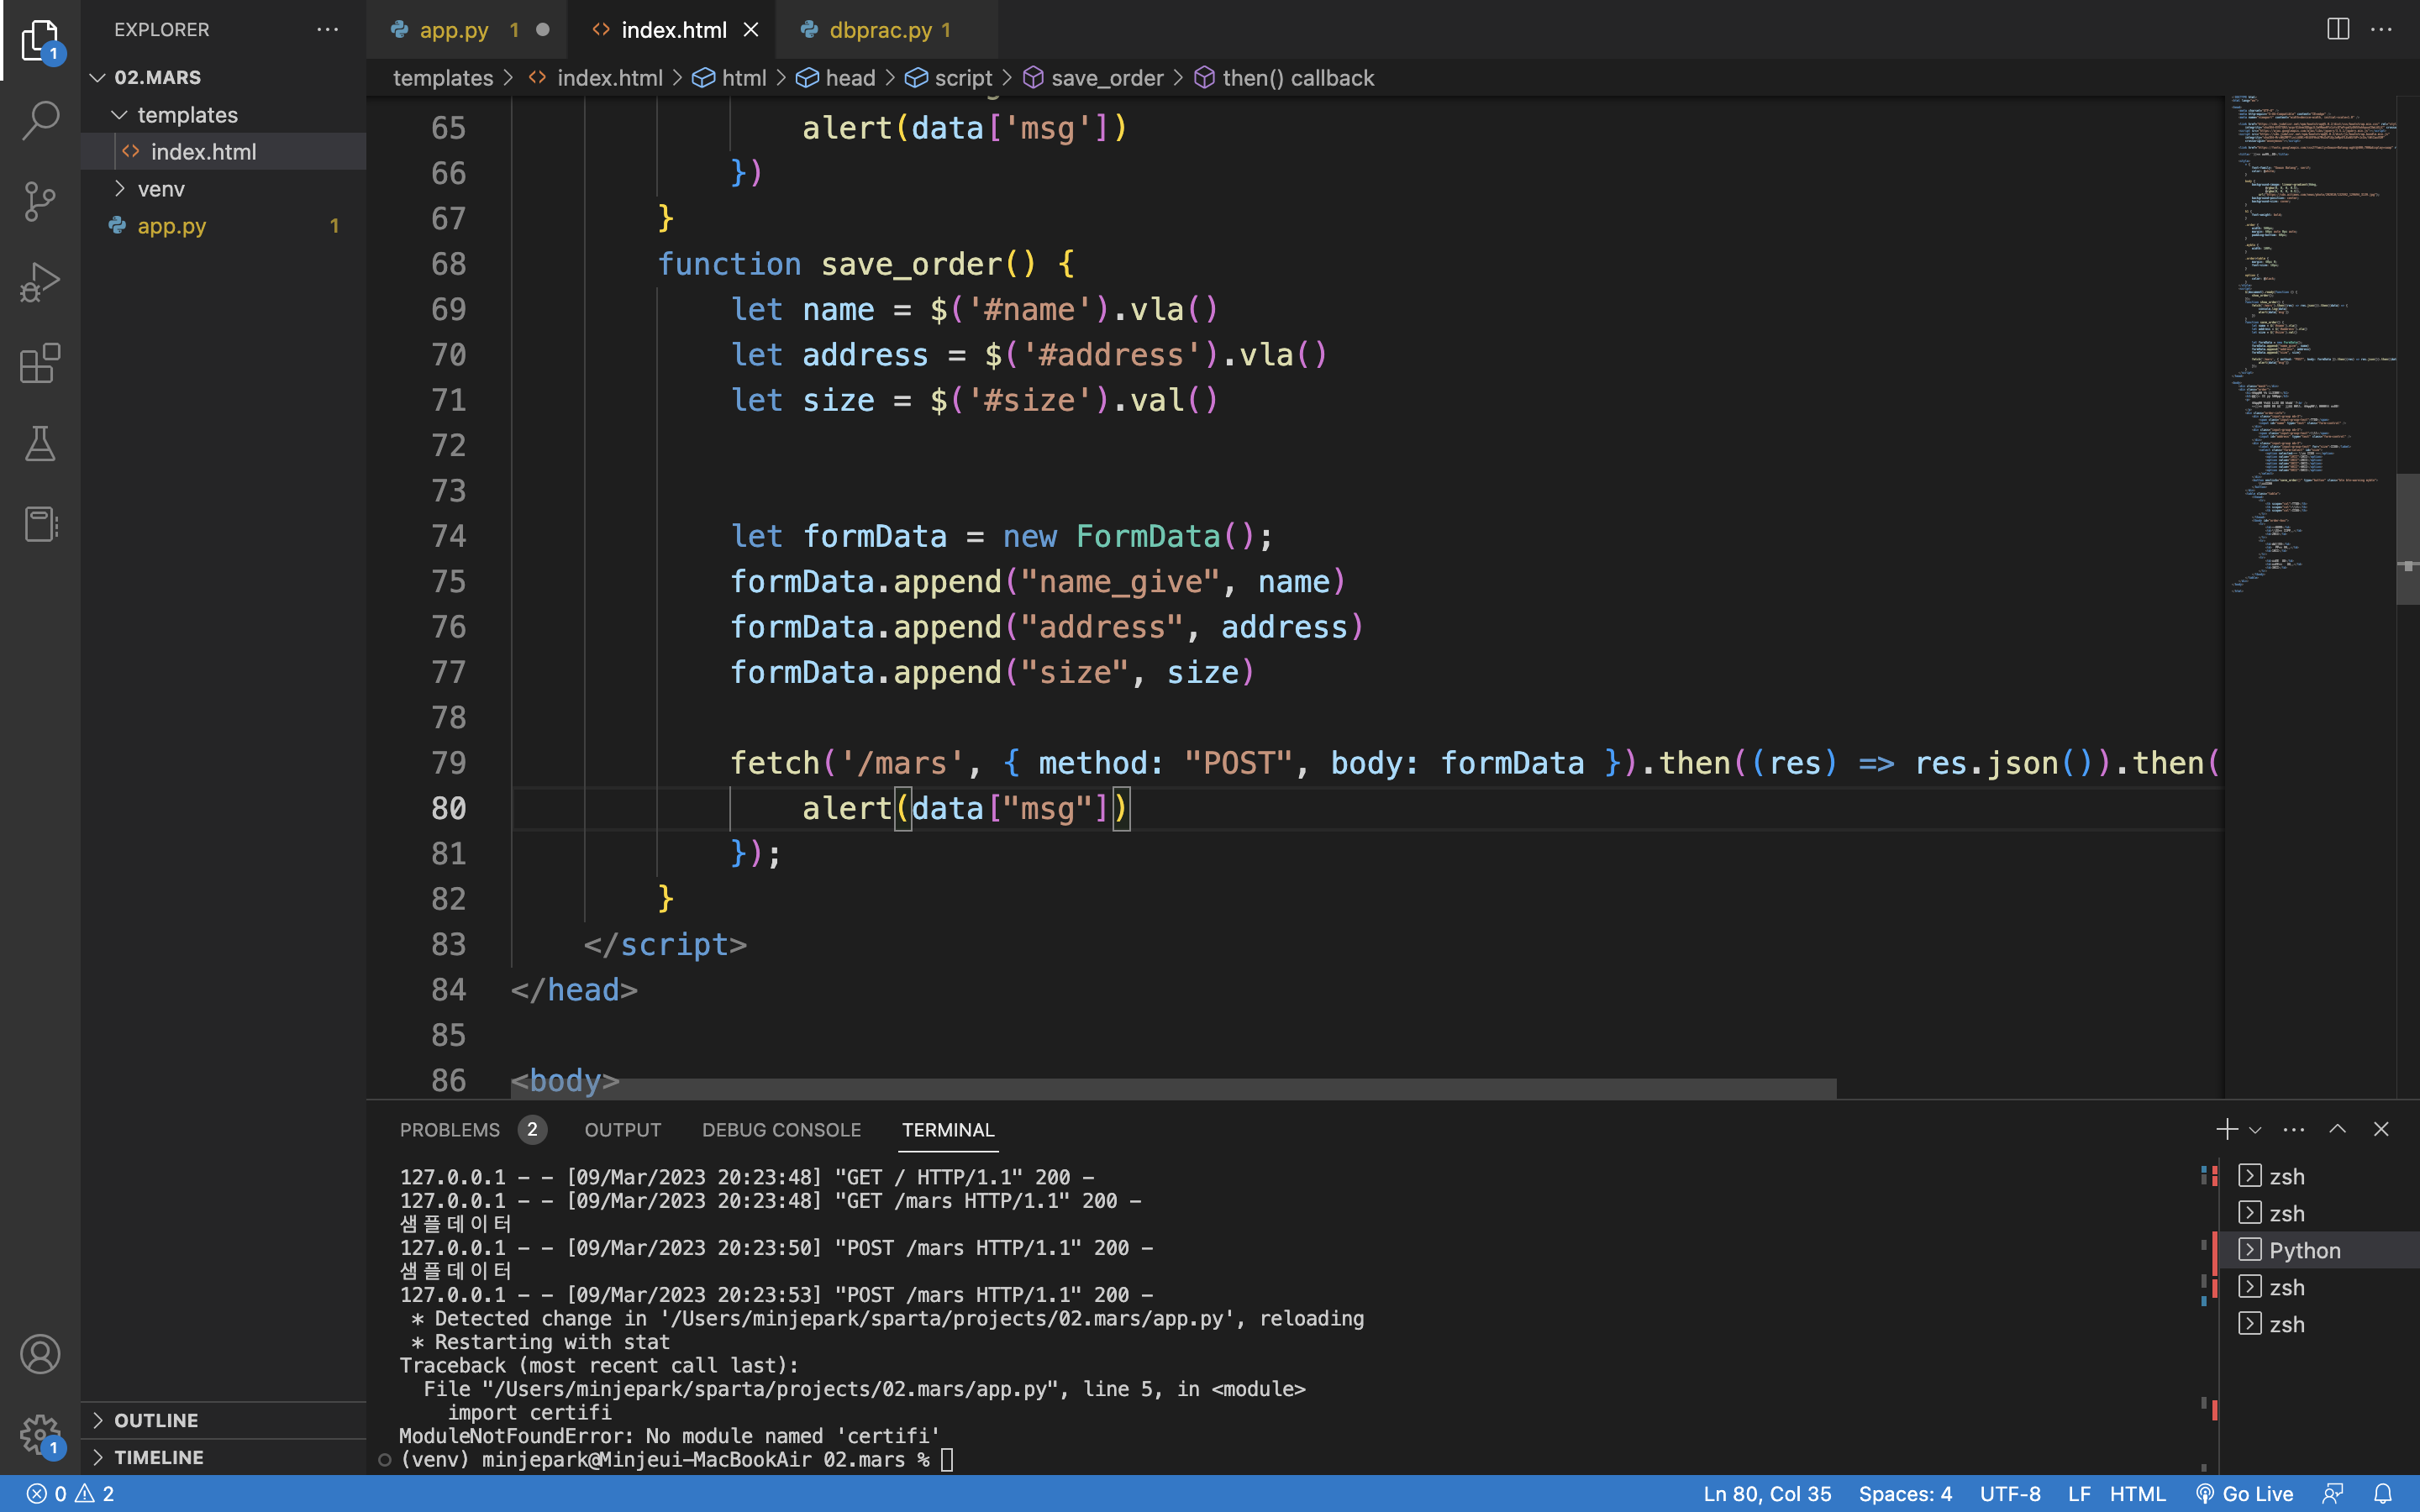2420x1512 pixels.
Task: Switch to DEBUG CONSOLE panel tab
Action: click(781, 1130)
